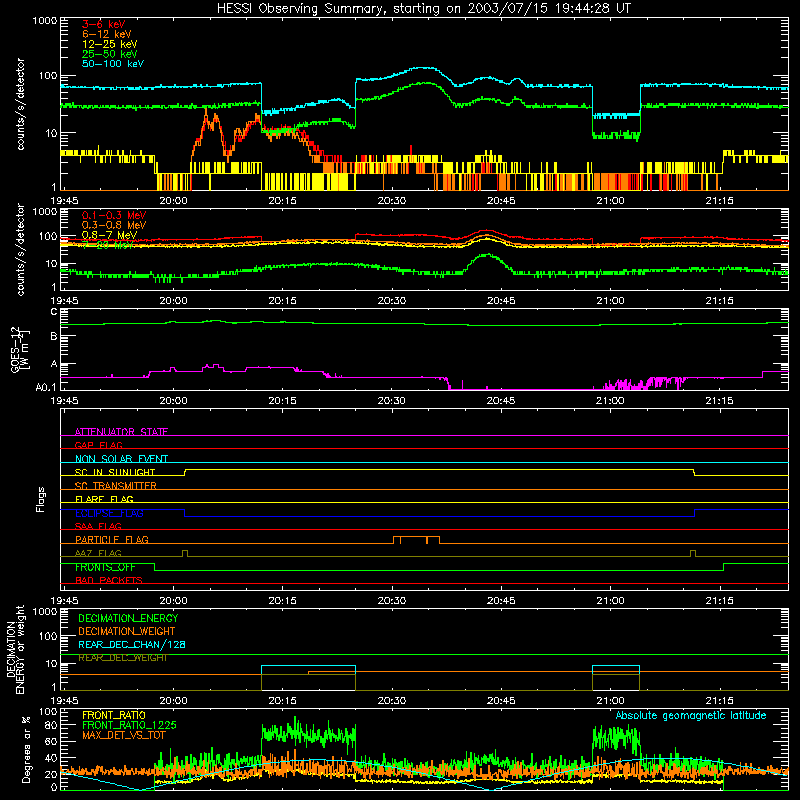This screenshot has width=800, height=800.
Task: Click the vertical Flags axis title
Action: [40, 499]
